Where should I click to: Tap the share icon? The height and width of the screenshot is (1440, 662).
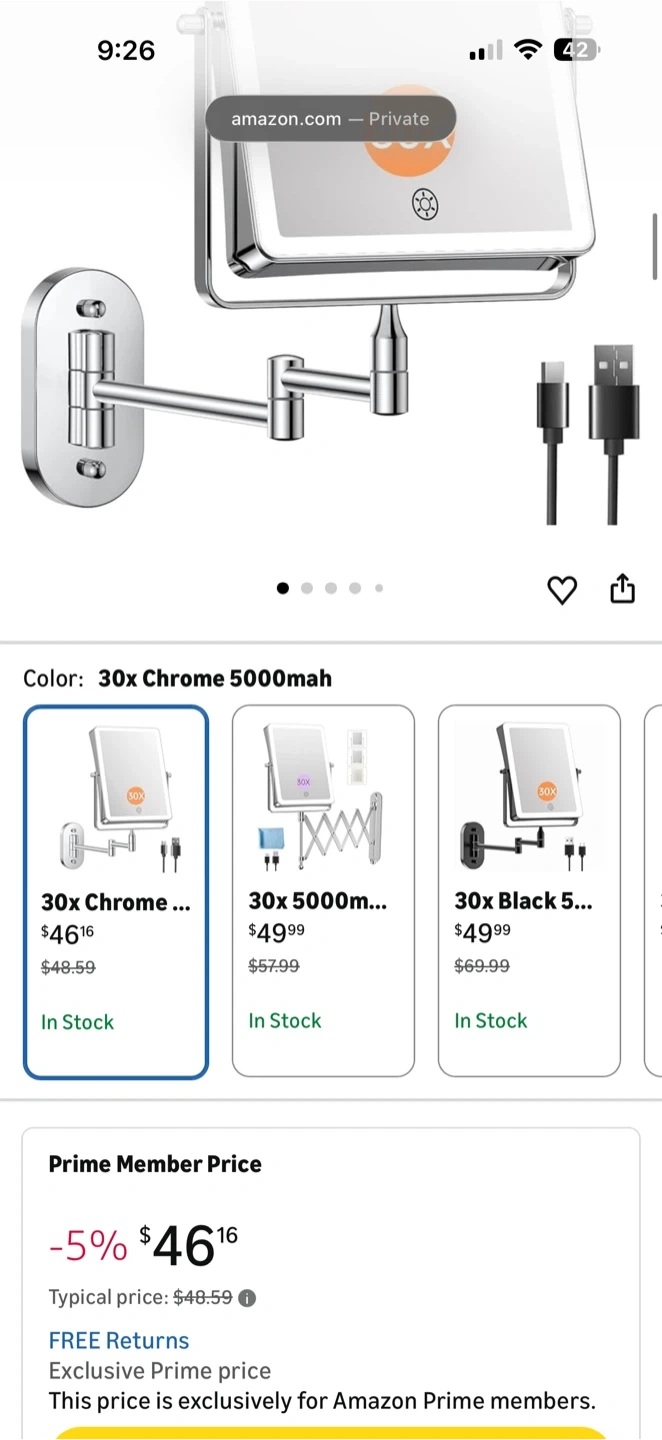(623, 588)
